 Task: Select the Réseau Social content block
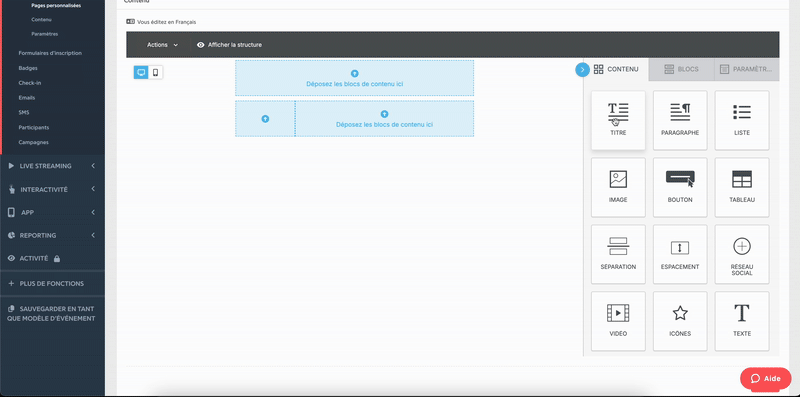tap(742, 254)
